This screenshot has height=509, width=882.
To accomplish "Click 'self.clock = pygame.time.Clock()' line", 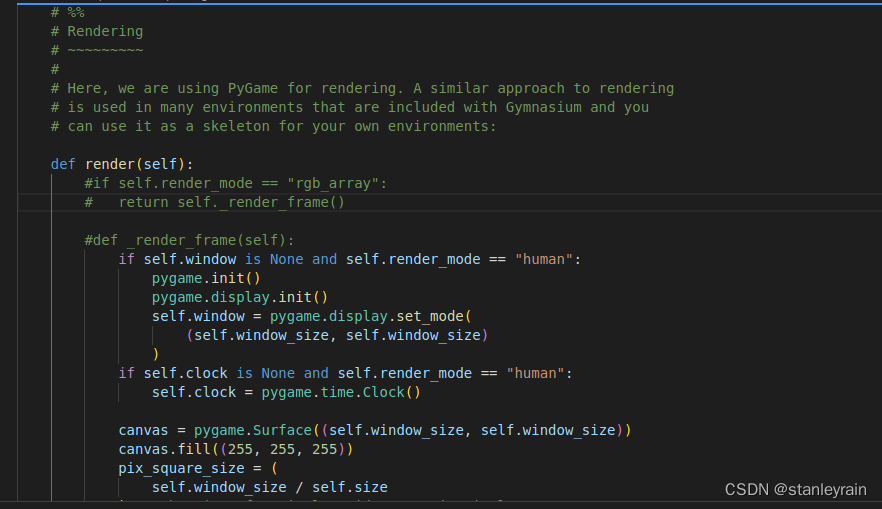I will point(286,393).
